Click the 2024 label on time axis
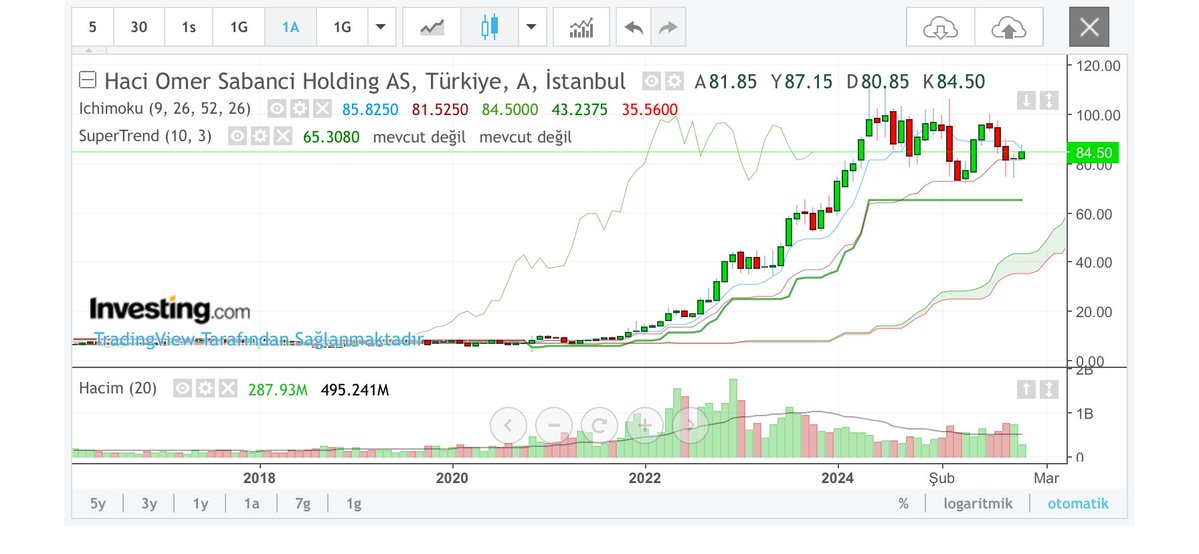 point(837,478)
